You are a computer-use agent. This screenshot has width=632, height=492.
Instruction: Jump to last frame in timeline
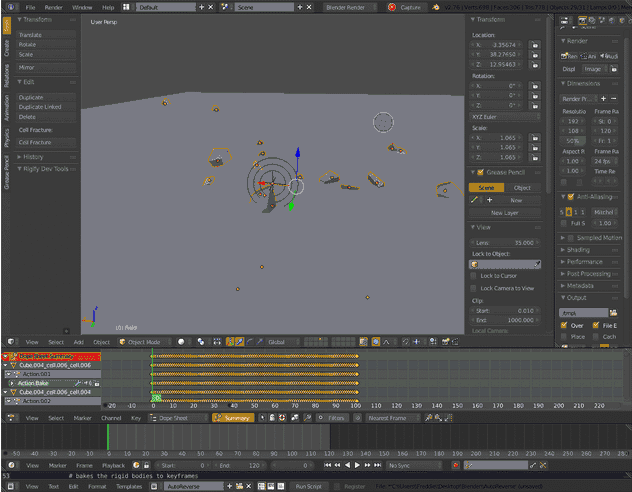377,465
